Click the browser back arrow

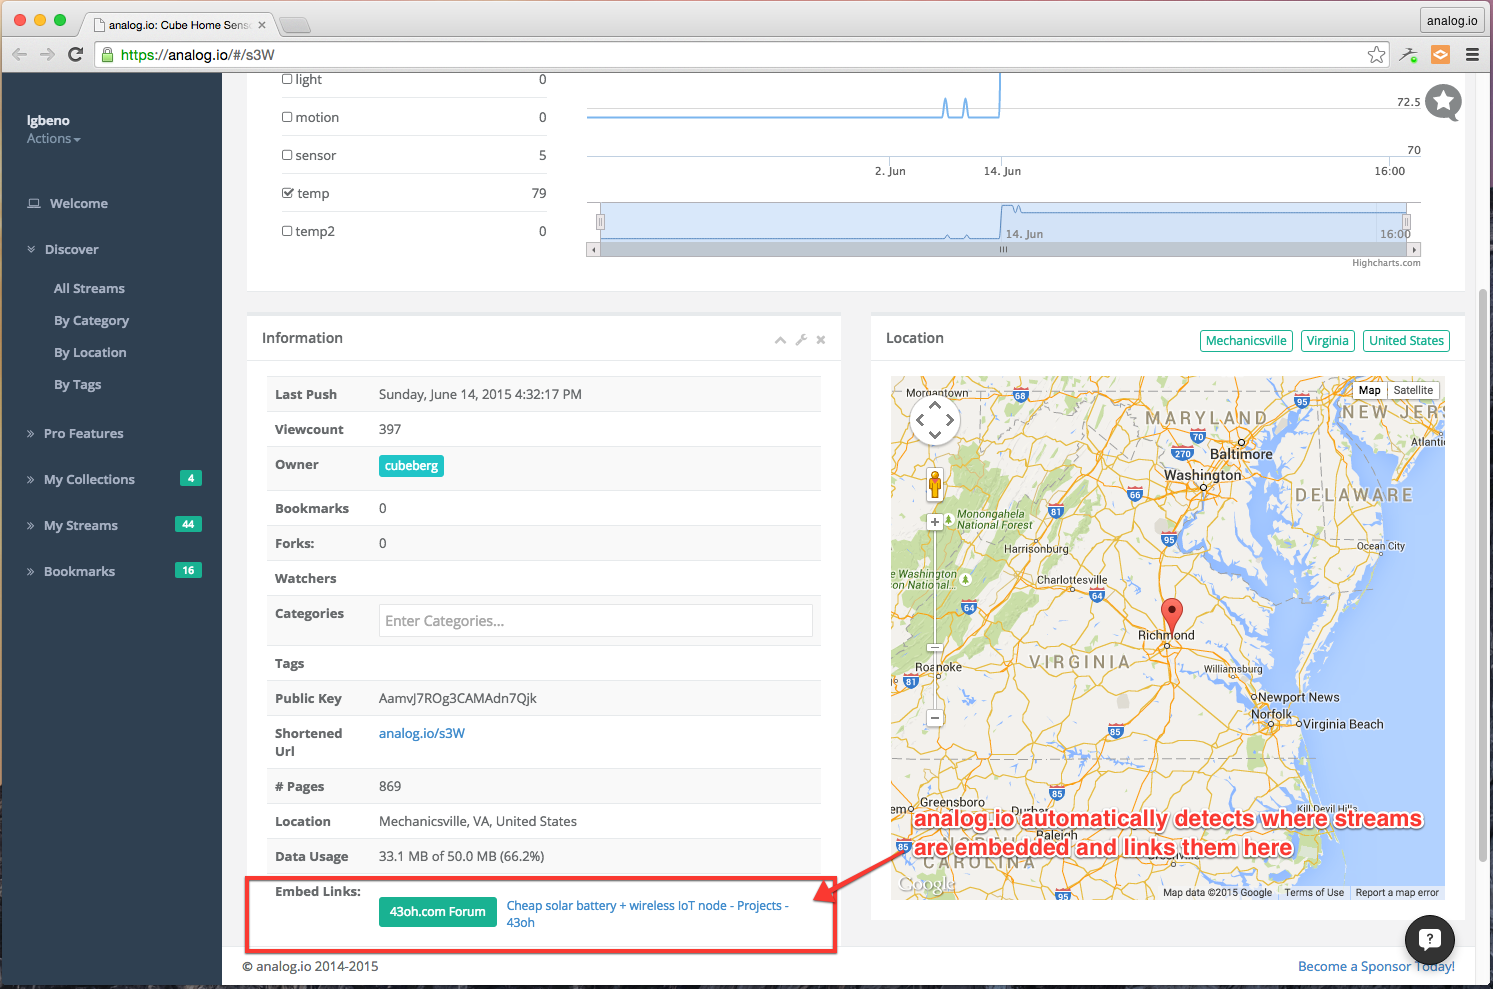tap(19, 54)
